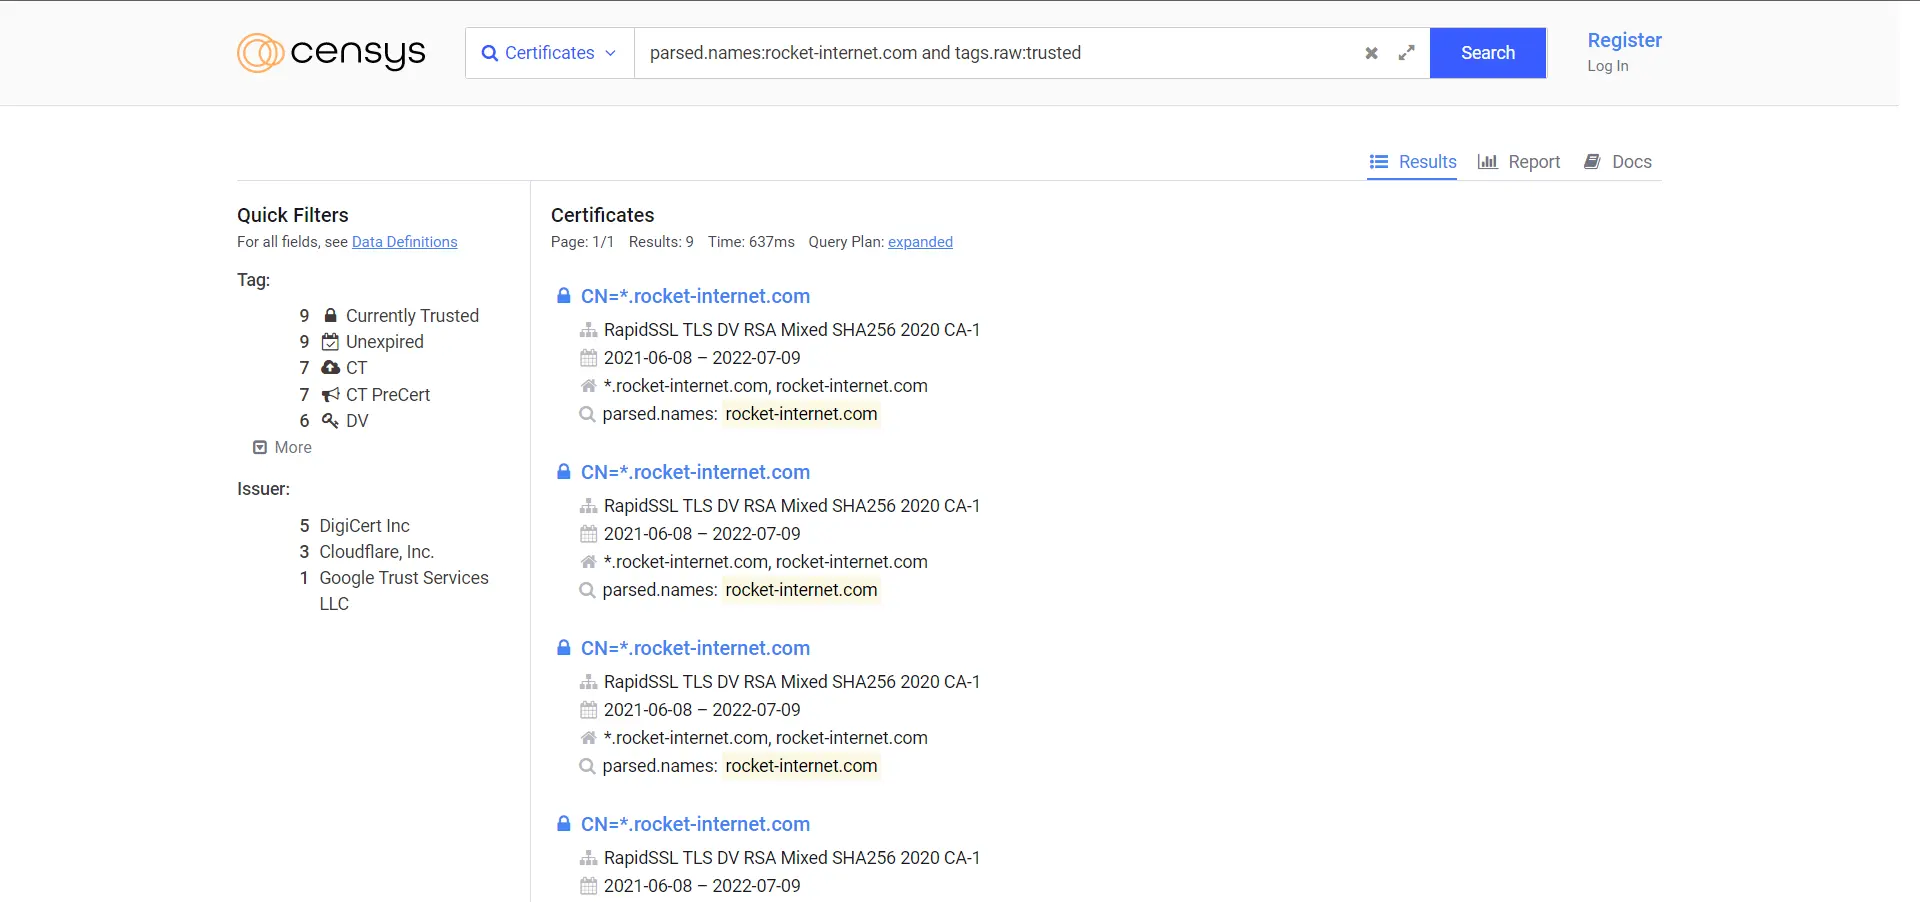Image resolution: width=1920 pixels, height=902 pixels.
Task: Switch to the Report tab
Action: [x=1519, y=162]
